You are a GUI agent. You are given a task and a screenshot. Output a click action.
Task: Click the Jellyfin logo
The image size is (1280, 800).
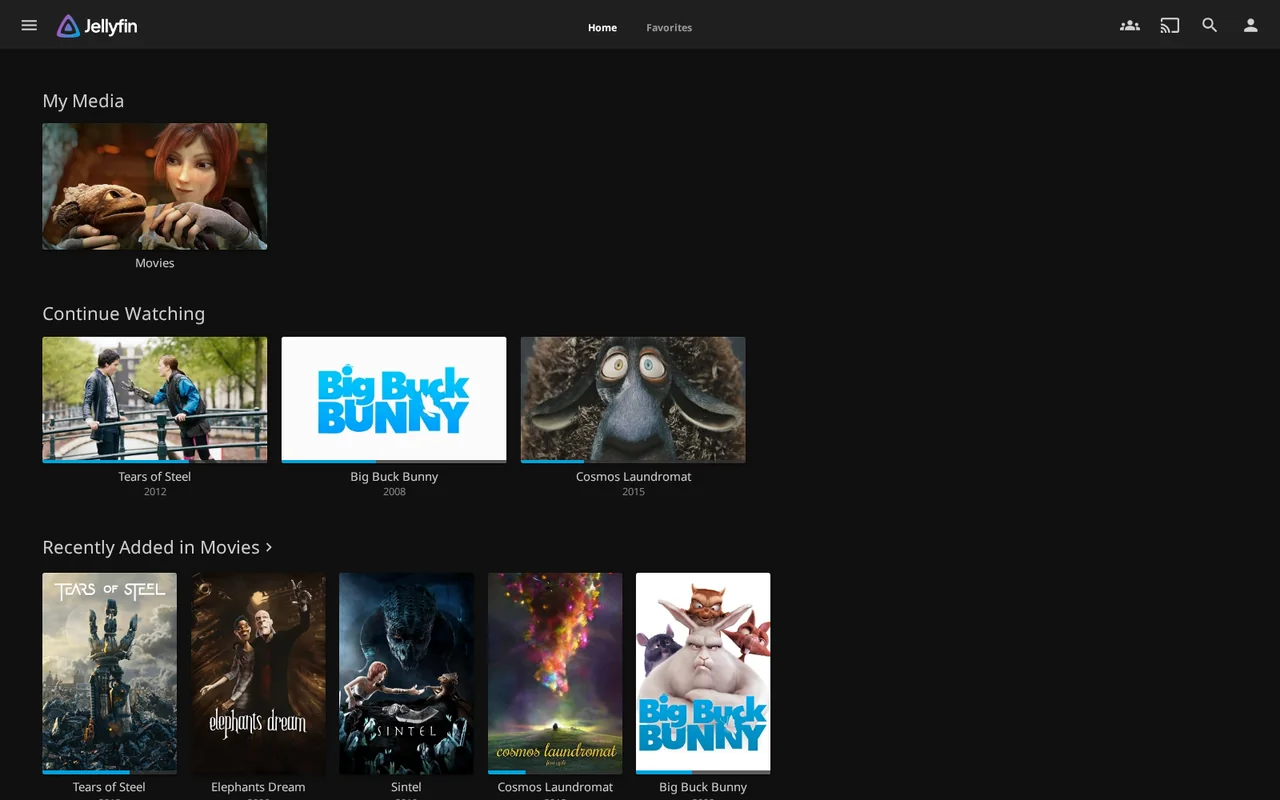pyautogui.click(x=97, y=27)
